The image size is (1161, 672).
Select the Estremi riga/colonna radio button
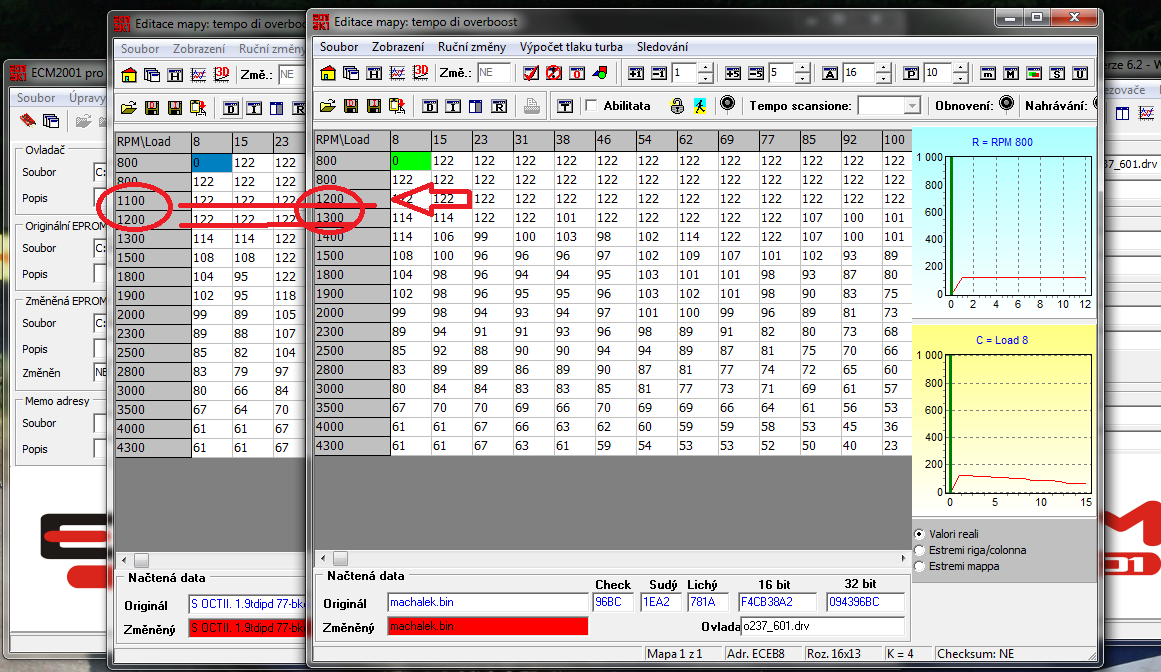919,550
